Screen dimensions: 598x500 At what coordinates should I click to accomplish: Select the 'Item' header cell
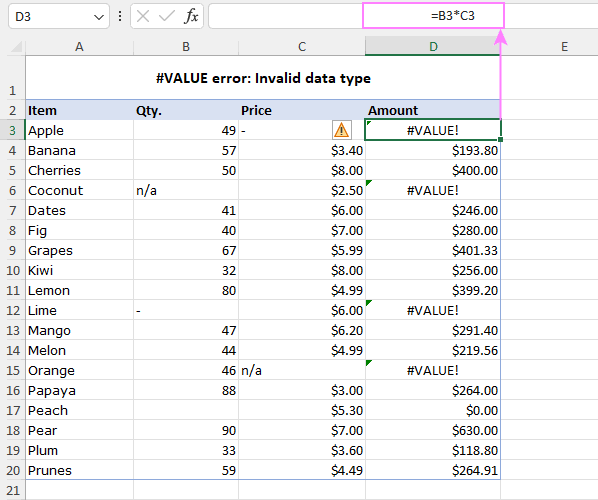tap(79, 110)
